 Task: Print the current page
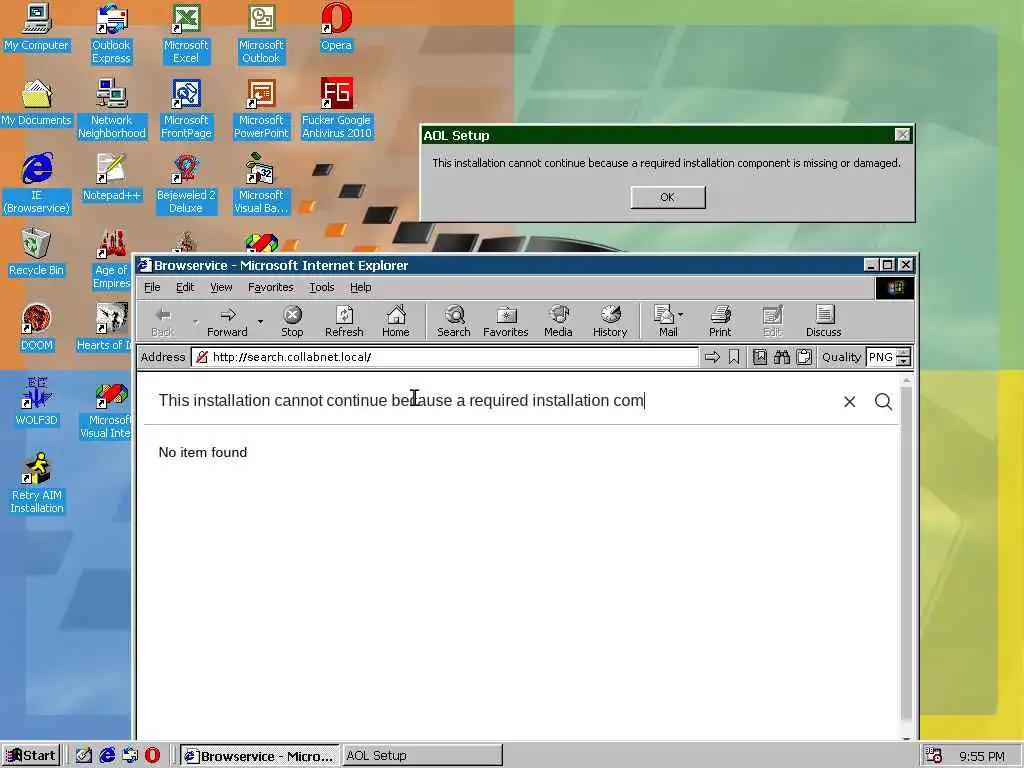[720, 321]
